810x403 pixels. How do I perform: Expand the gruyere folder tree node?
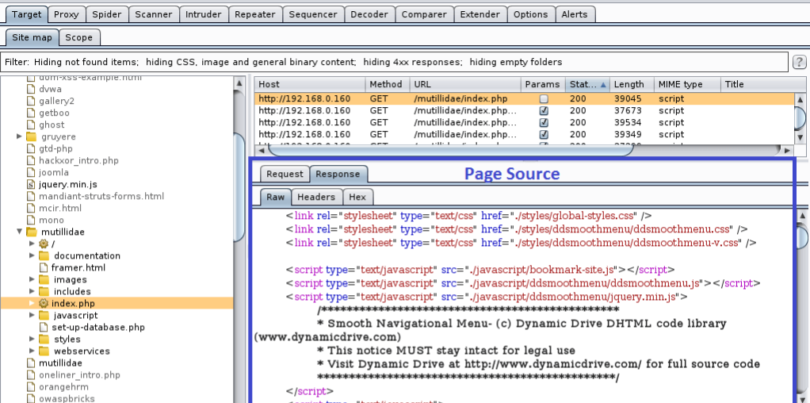point(19,136)
